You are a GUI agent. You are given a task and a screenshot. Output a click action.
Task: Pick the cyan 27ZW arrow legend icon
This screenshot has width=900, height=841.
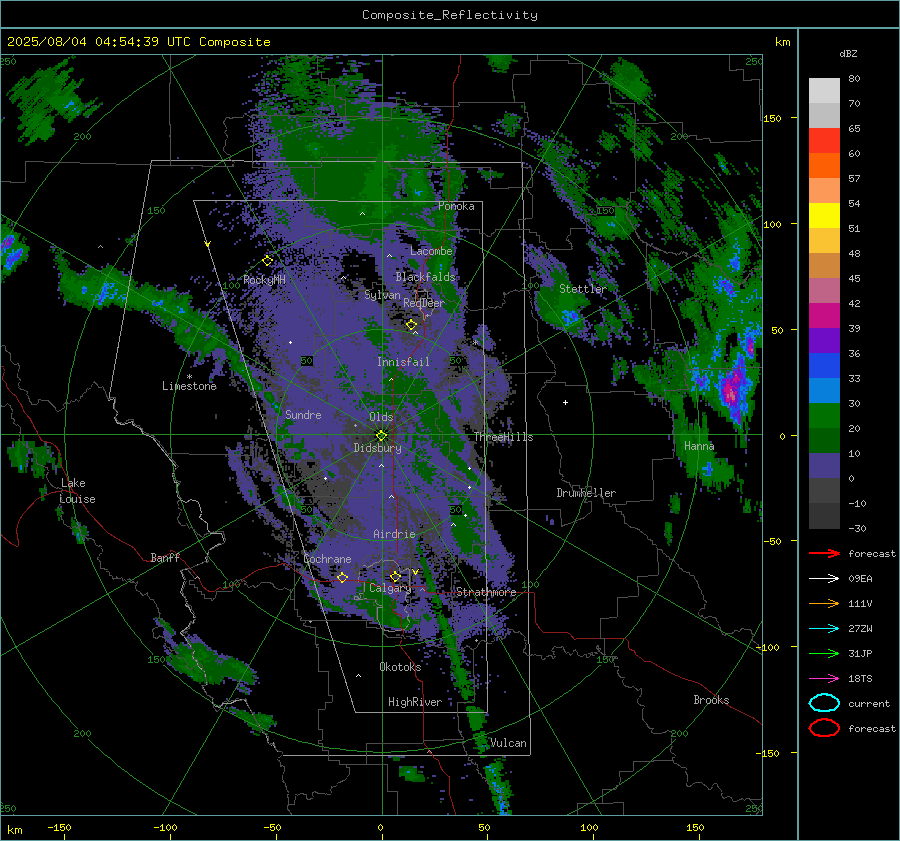tap(824, 629)
